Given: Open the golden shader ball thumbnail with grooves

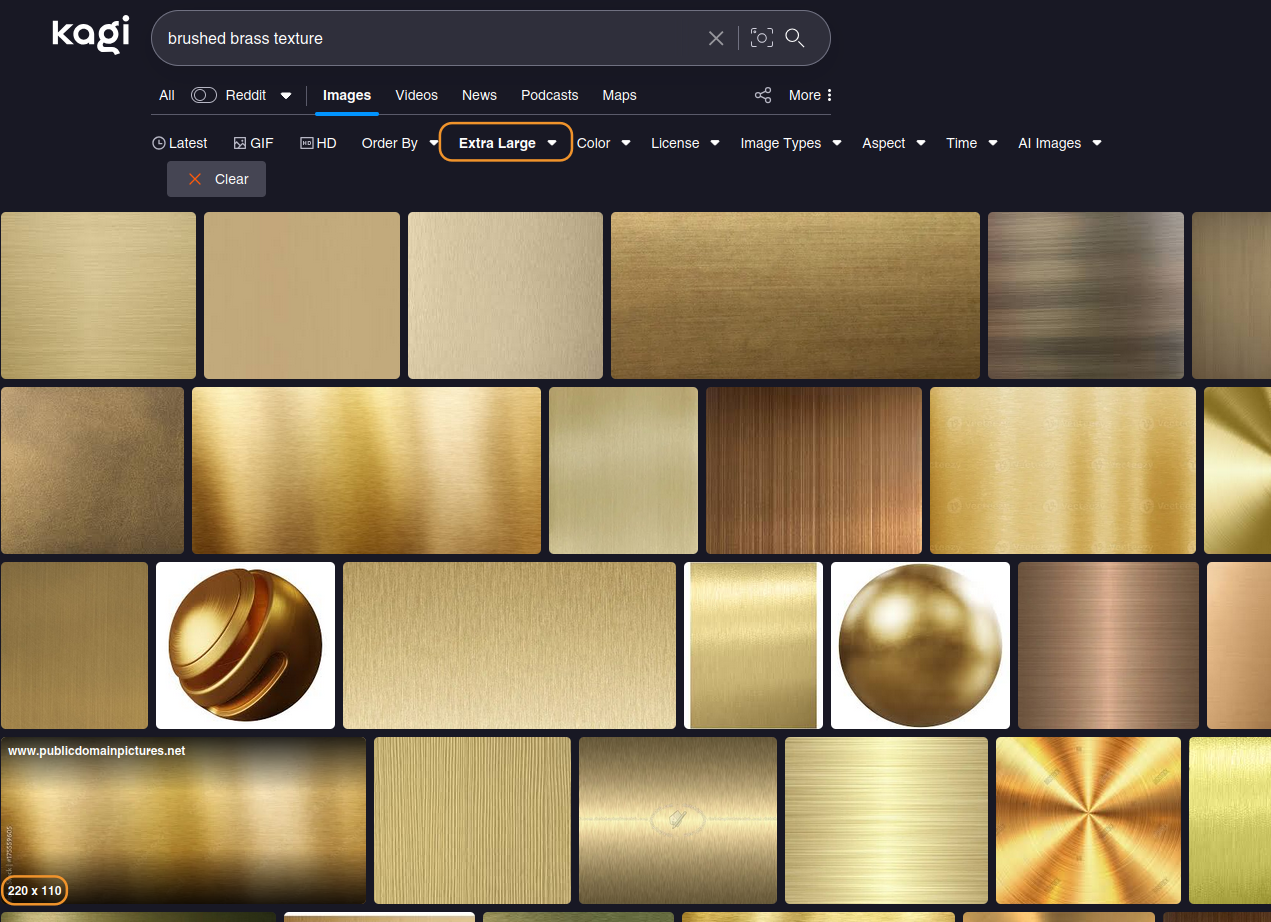Looking at the screenshot, I should tap(245, 645).
